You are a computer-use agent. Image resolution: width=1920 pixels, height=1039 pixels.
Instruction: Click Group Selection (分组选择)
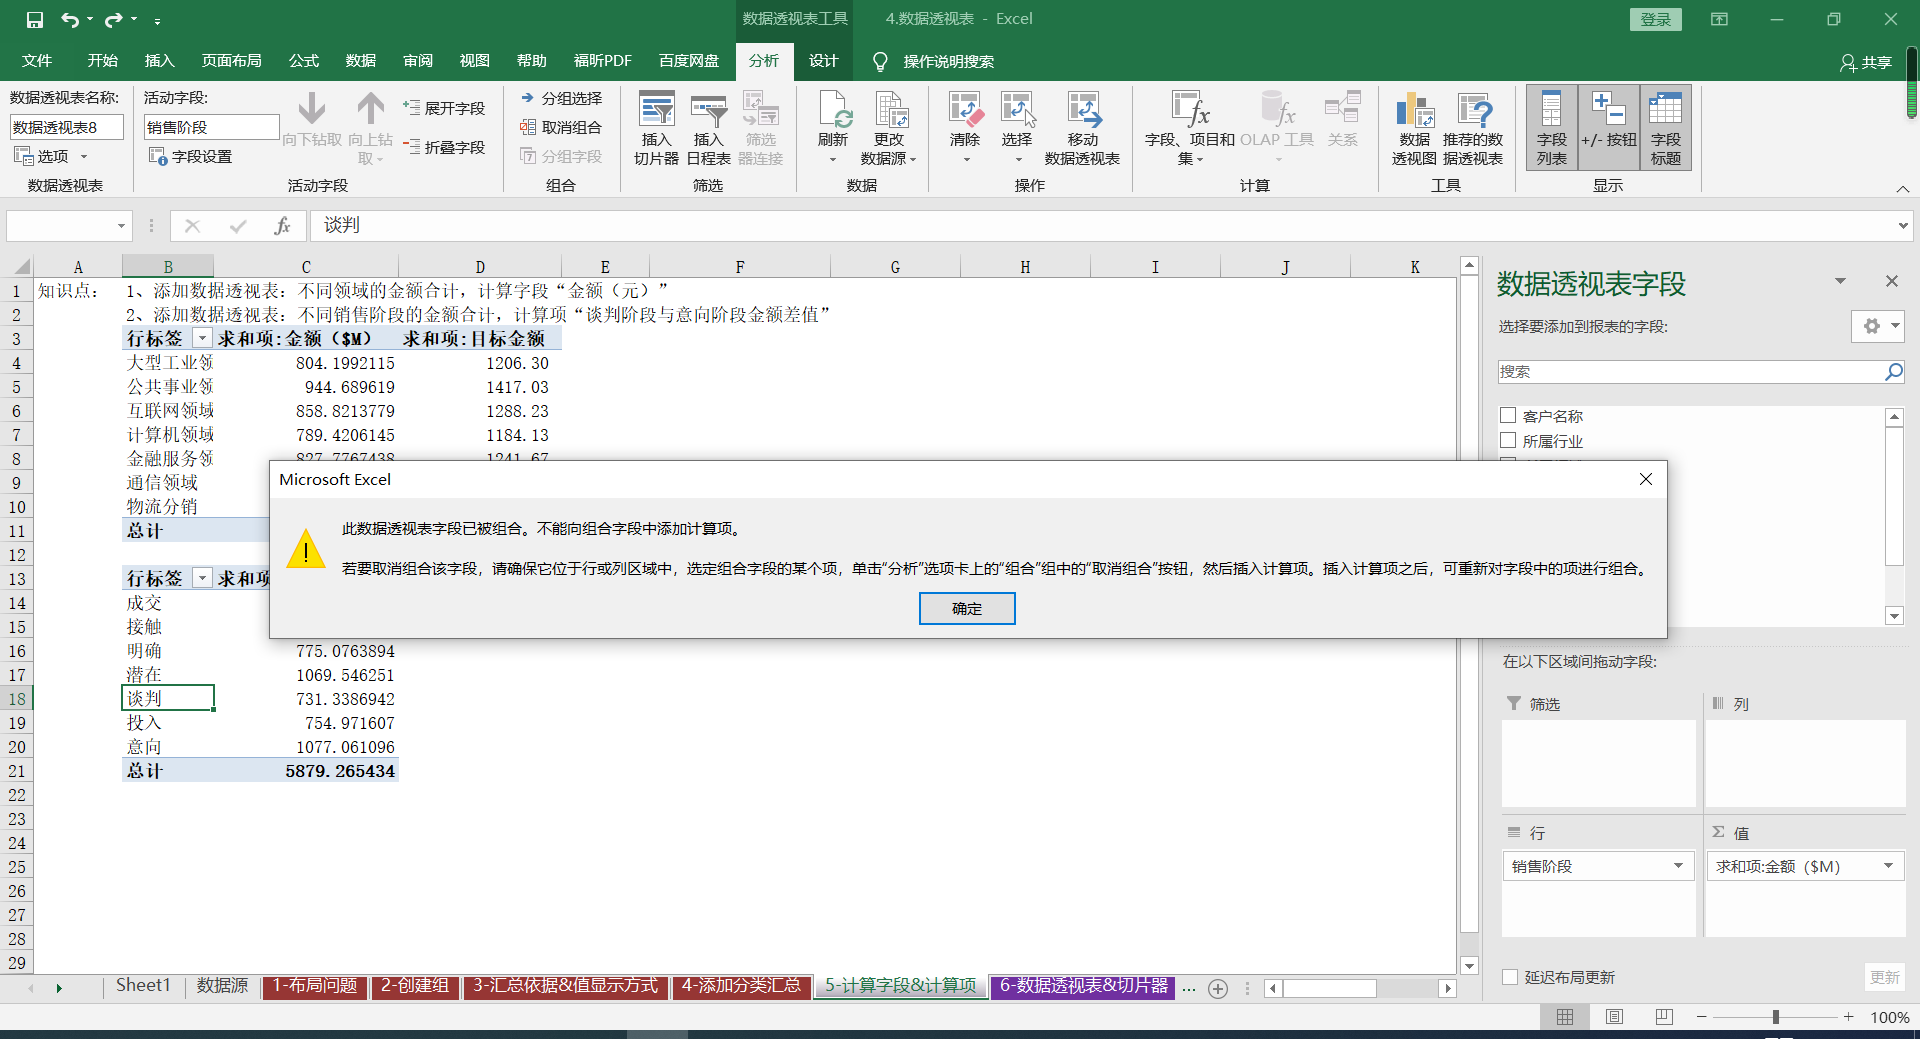pyautogui.click(x=561, y=98)
